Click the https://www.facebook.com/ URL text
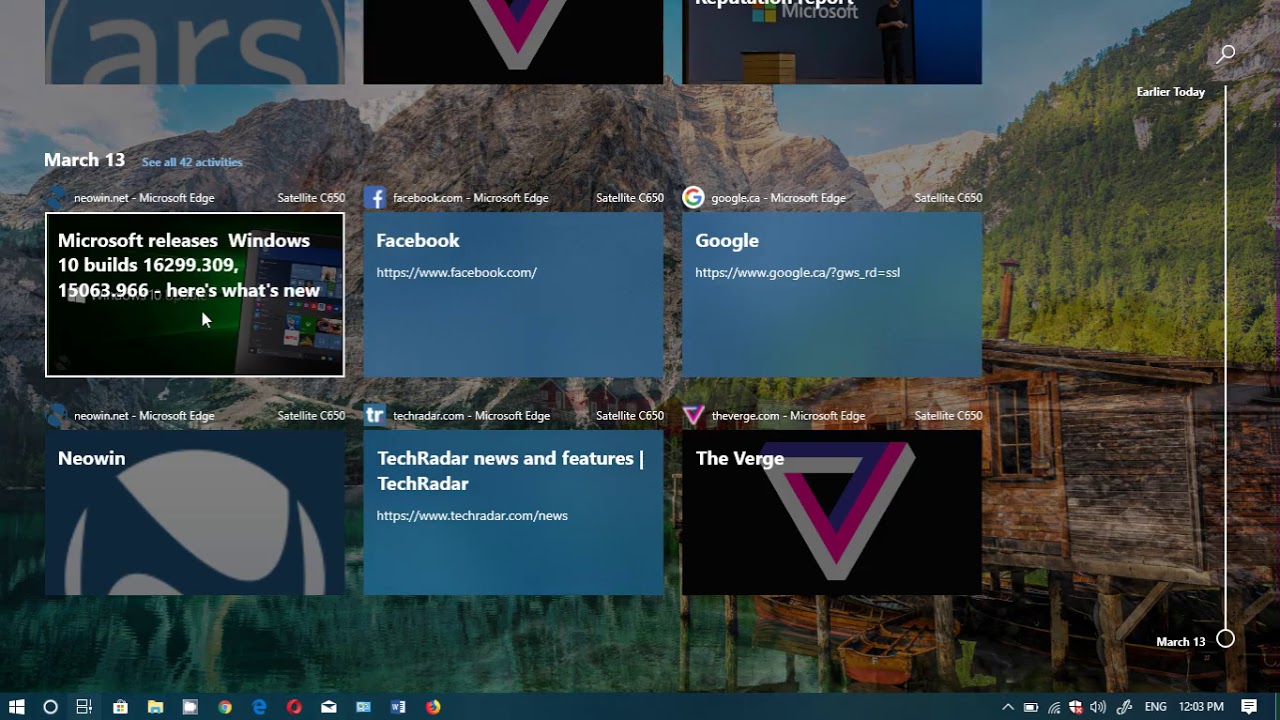This screenshot has height=720, width=1280. 457,272
